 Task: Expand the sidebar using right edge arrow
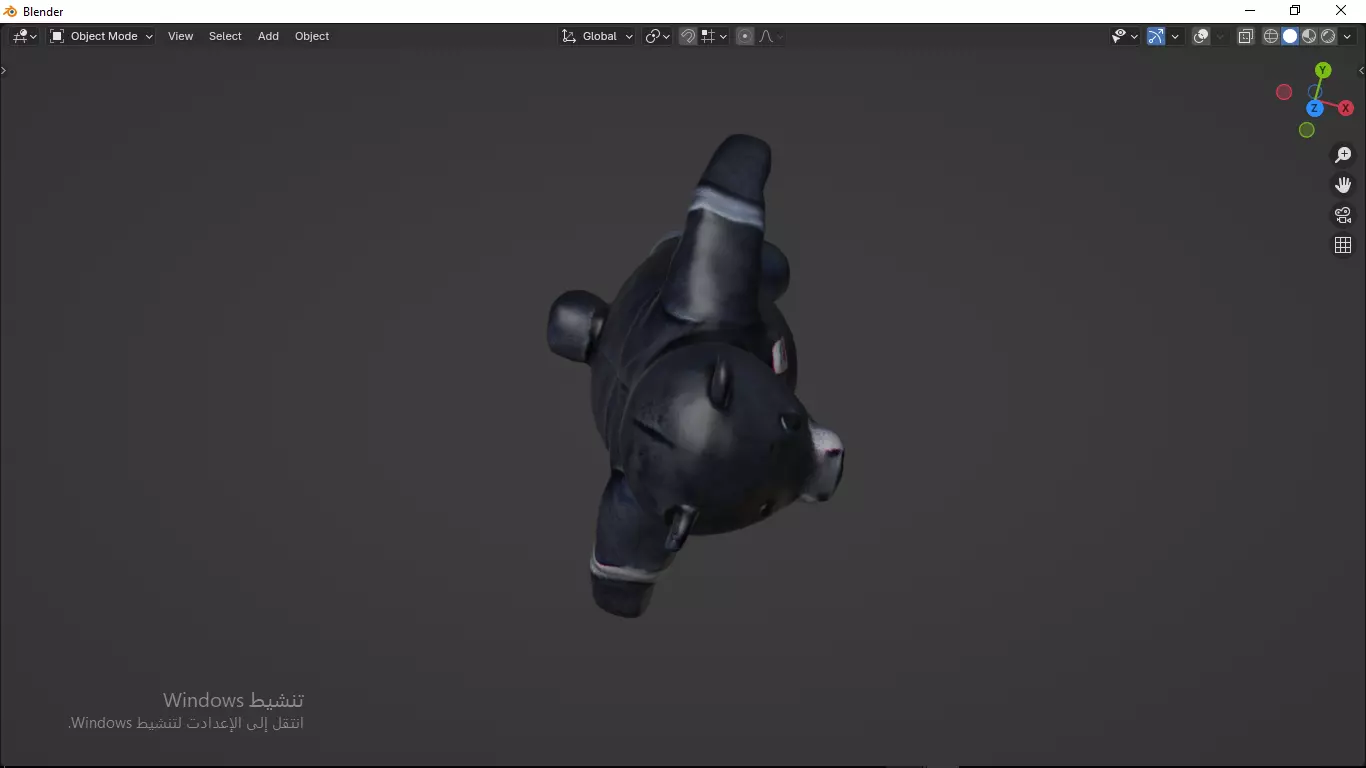[x=1361, y=71]
